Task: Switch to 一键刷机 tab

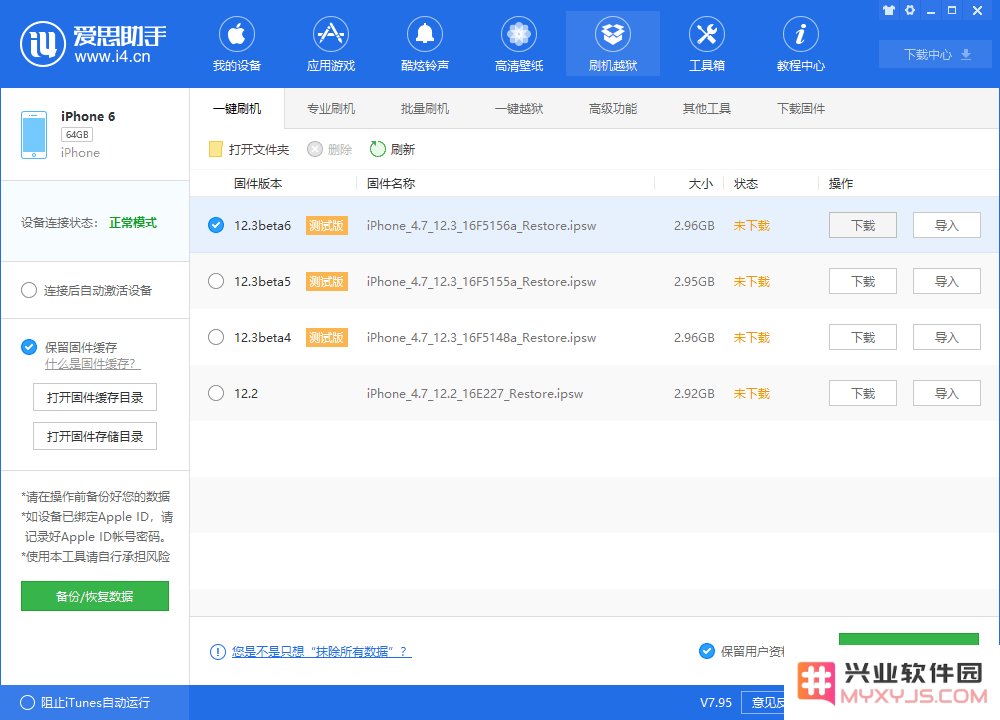Action: [237, 108]
